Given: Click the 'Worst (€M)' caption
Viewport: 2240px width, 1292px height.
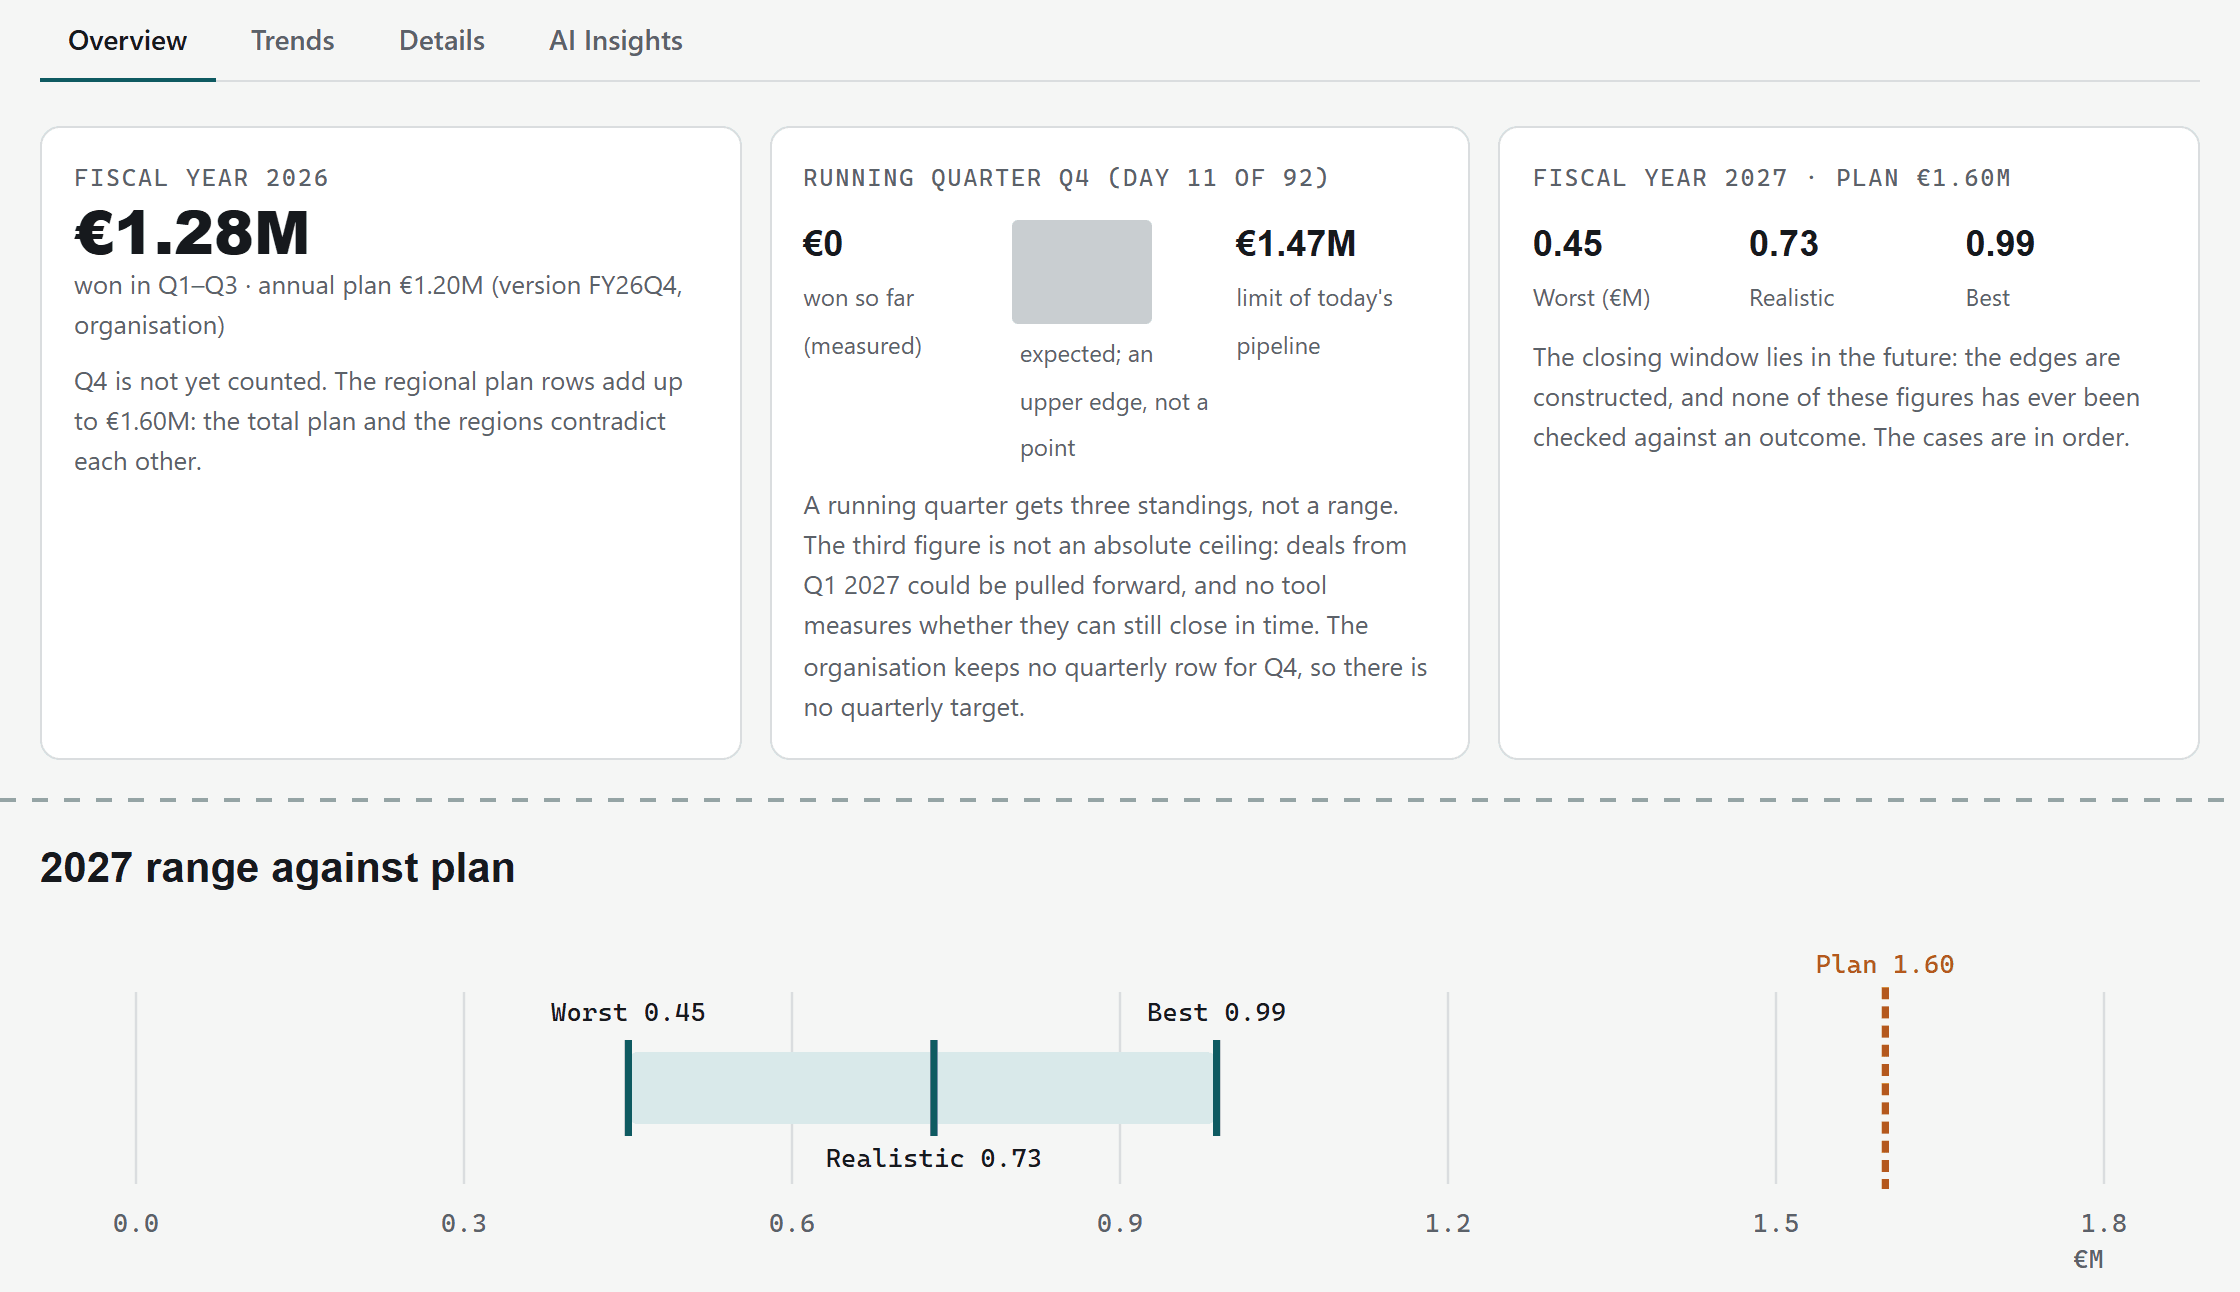Looking at the screenshot, I should click(1591, 298).
